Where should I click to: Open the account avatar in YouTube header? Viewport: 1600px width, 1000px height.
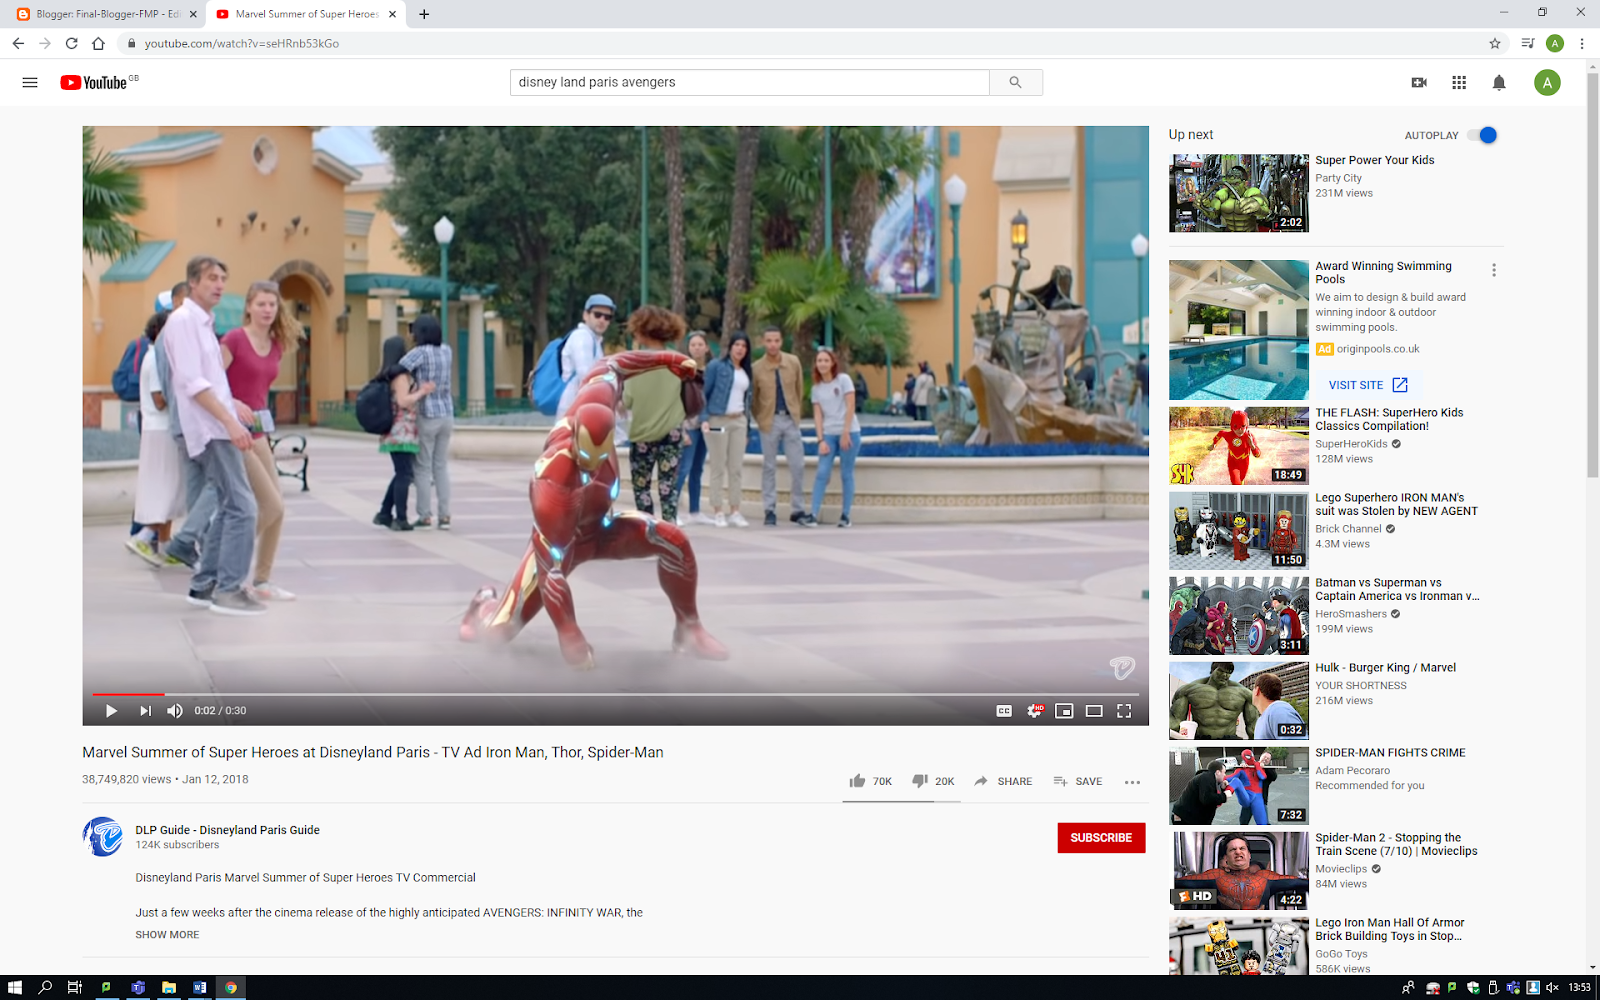[x=1547, y=83]
